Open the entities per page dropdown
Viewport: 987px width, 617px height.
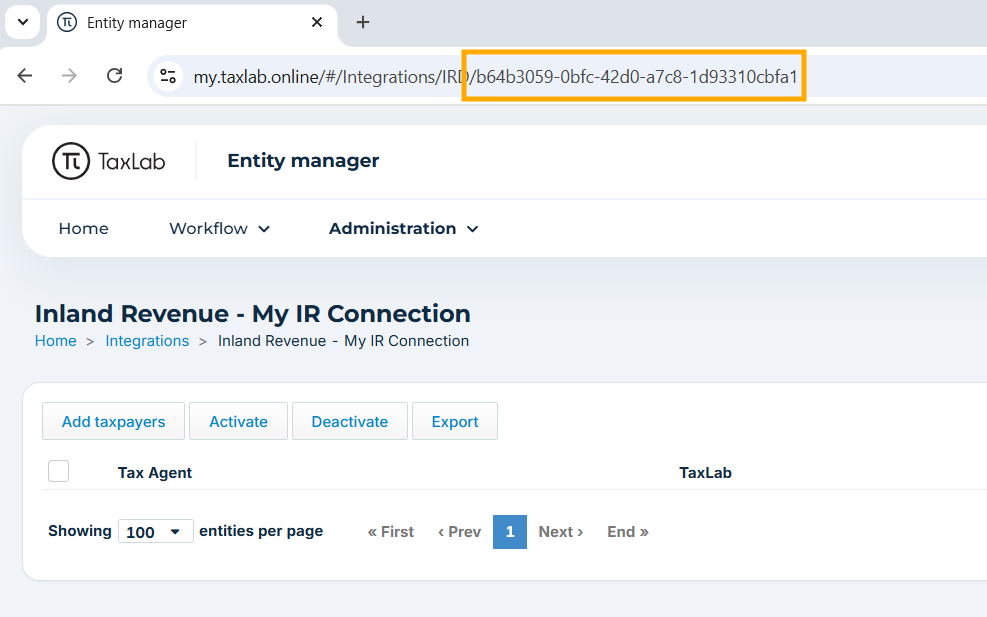coord(155,532)
